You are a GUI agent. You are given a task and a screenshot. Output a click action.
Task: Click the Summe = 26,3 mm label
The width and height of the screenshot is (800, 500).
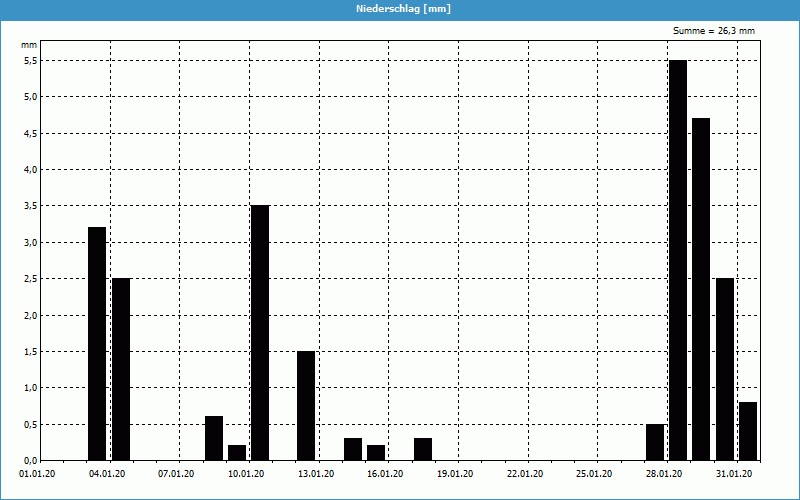point(713,31)
